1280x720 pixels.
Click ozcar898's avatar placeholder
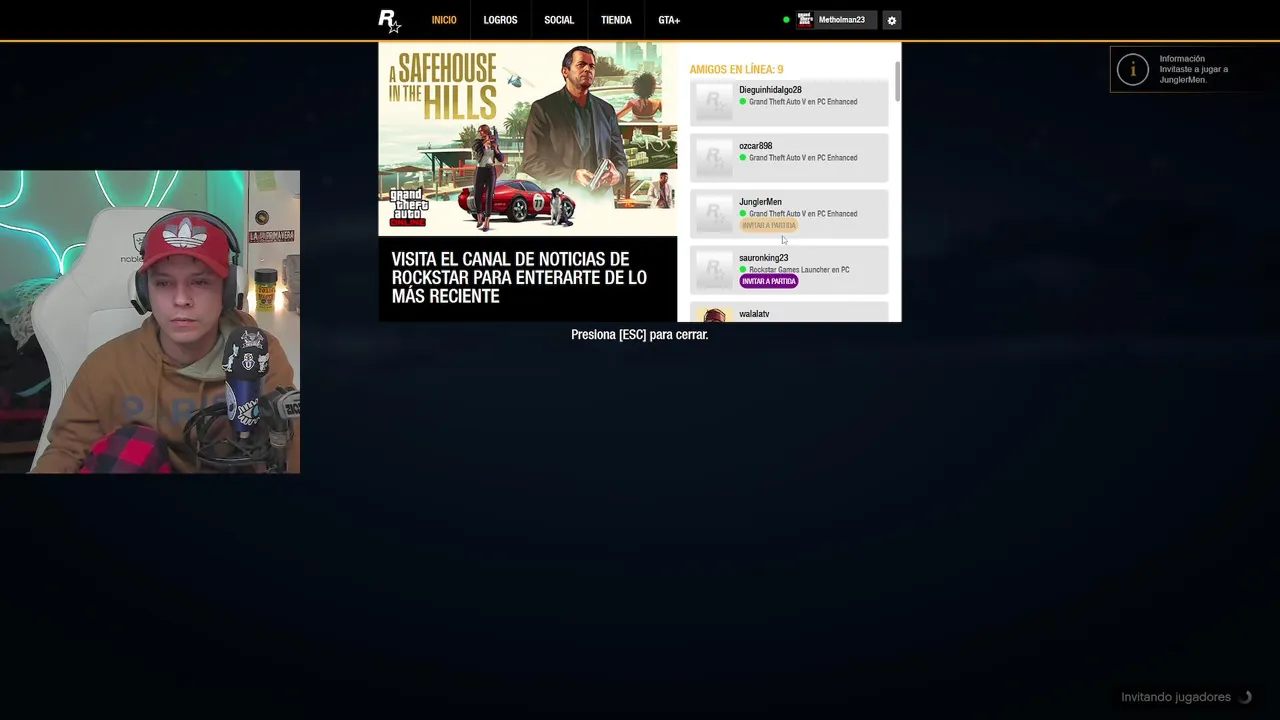714,158
